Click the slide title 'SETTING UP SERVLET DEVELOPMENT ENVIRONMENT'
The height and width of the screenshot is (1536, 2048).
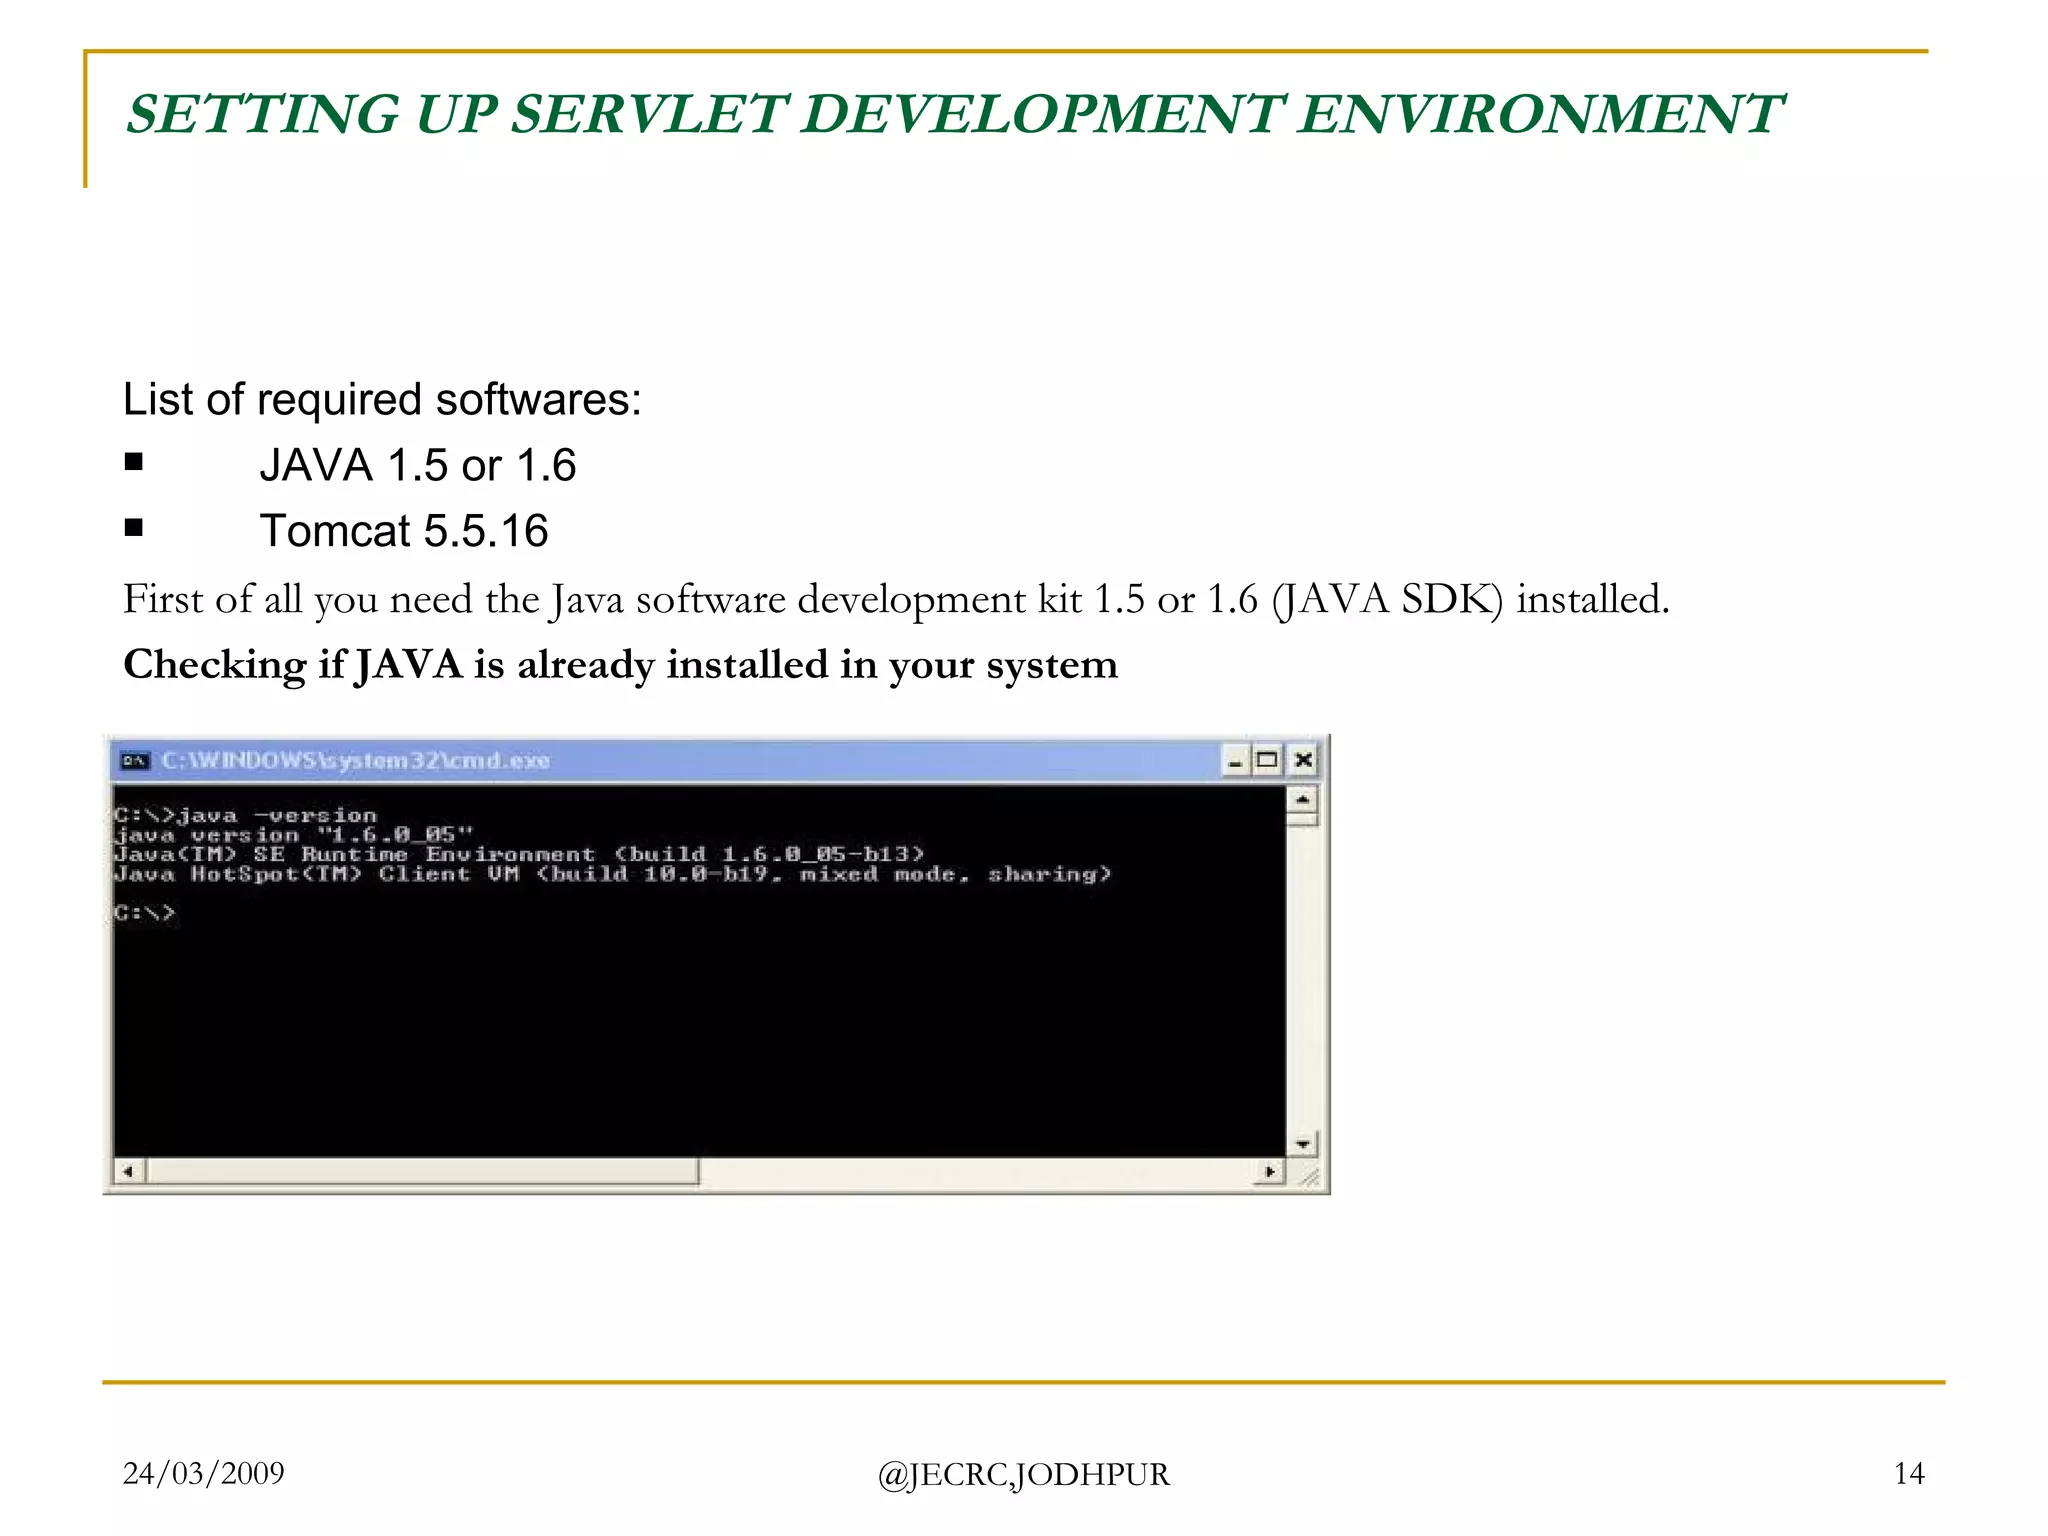[954, 113]
